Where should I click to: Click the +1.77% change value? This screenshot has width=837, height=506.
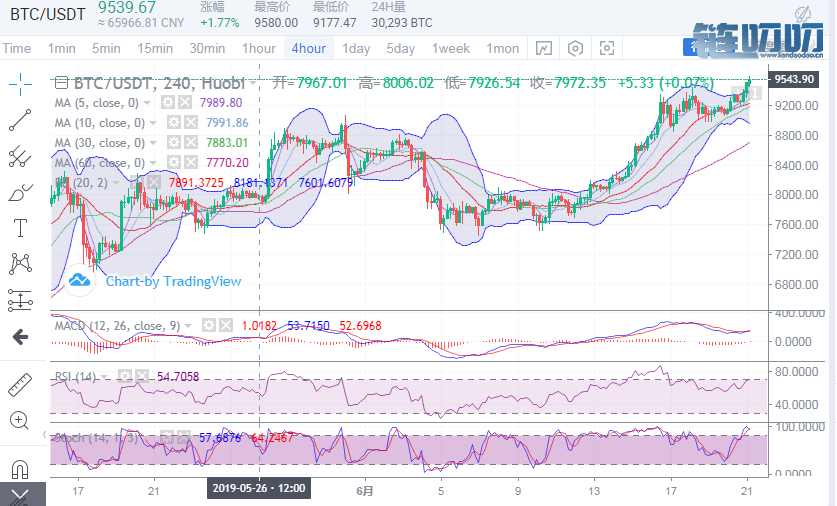[219, 23]
